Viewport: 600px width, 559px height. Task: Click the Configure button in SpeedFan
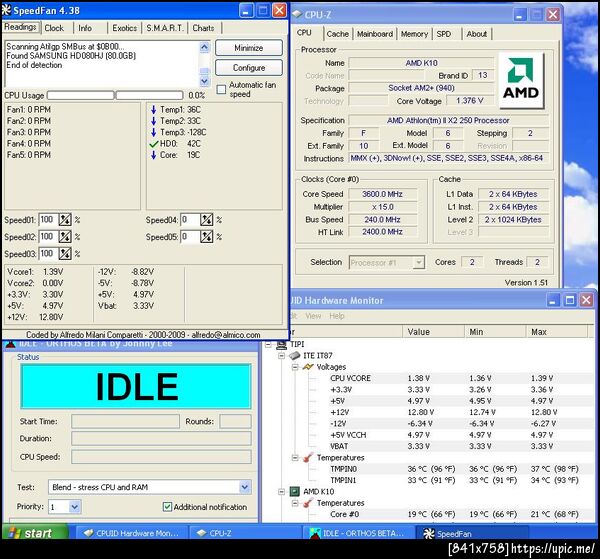(249, 68)
